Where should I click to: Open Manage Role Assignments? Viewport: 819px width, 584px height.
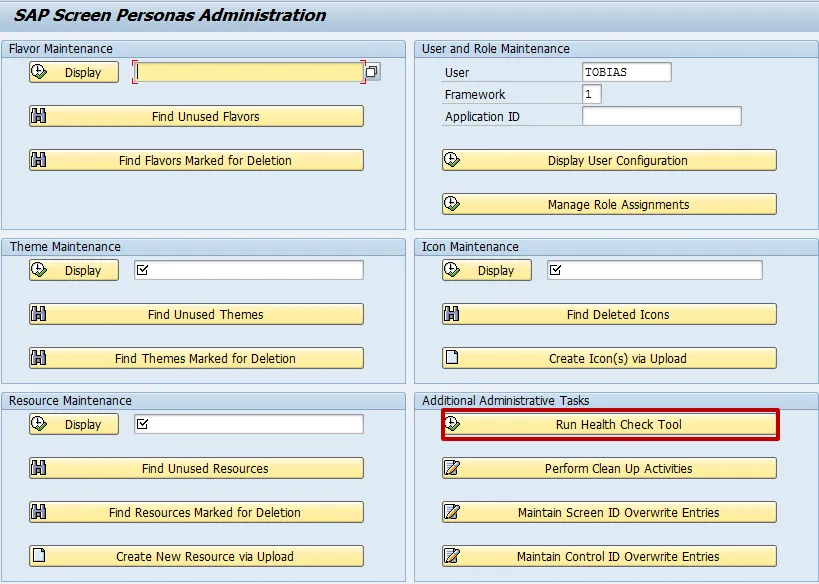point(609,204)
